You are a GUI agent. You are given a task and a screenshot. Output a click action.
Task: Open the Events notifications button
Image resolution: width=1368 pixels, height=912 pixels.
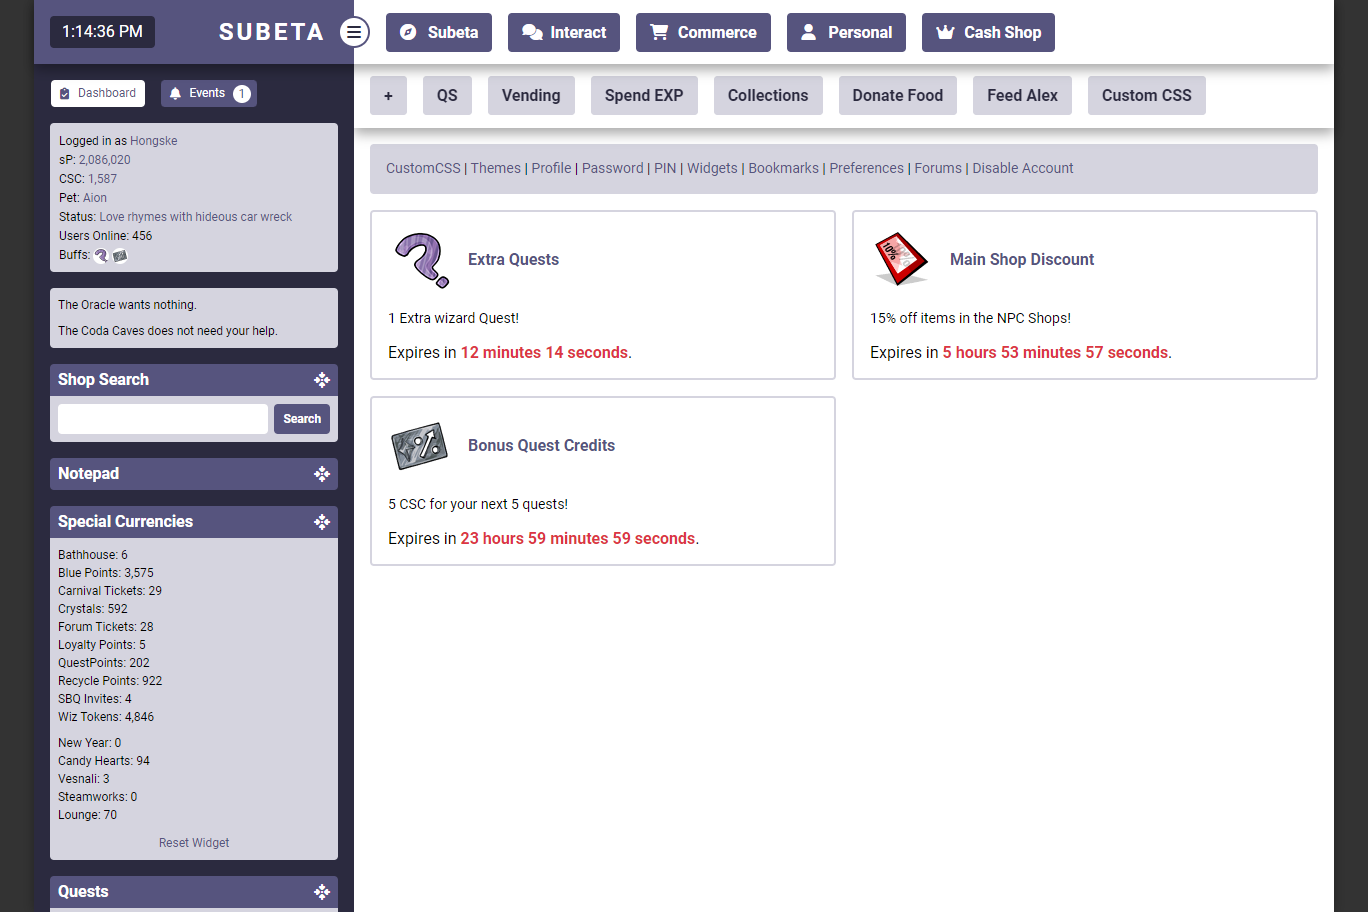click(x=209, y=93)
